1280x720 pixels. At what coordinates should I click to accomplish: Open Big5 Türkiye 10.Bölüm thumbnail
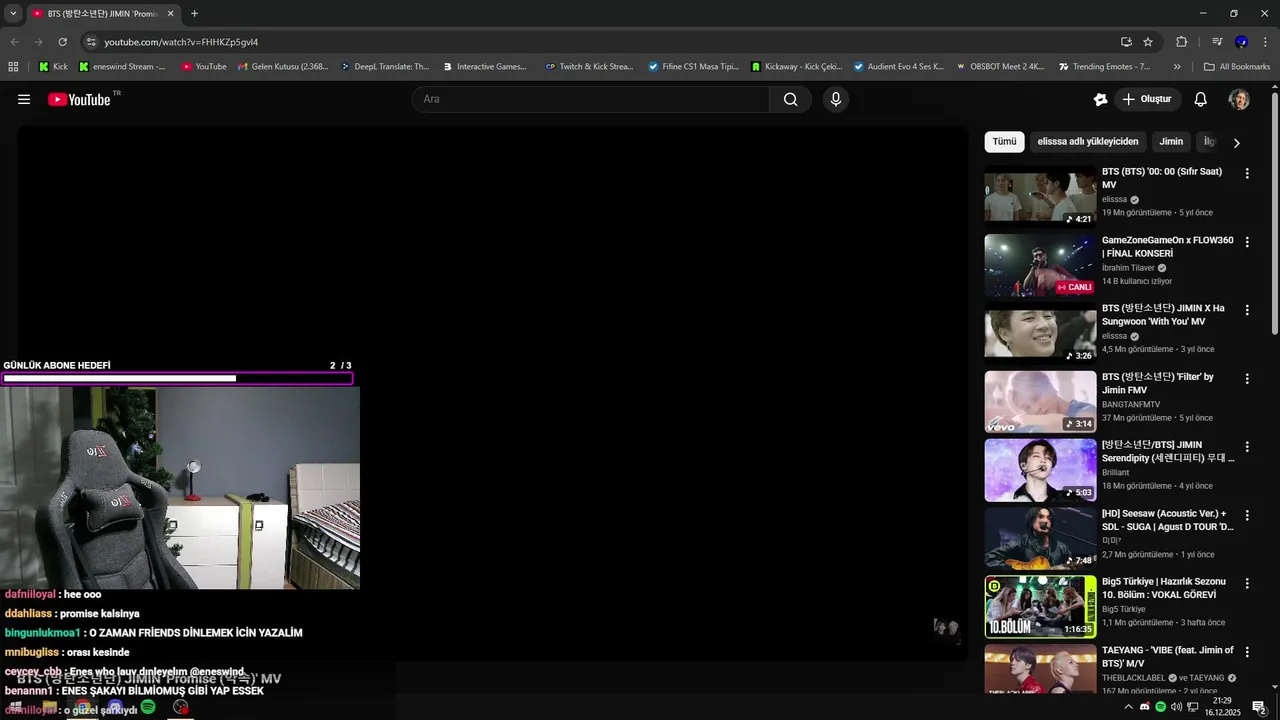[x=1040, y=606]
